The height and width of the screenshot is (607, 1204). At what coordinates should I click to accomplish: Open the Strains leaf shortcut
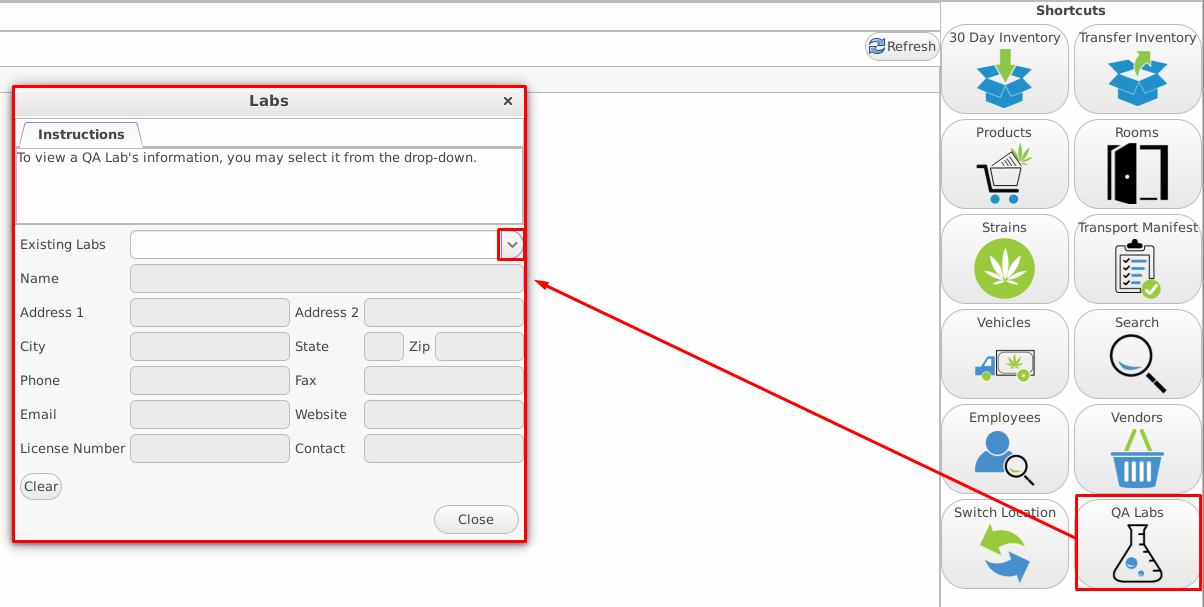pos(1004,259)
